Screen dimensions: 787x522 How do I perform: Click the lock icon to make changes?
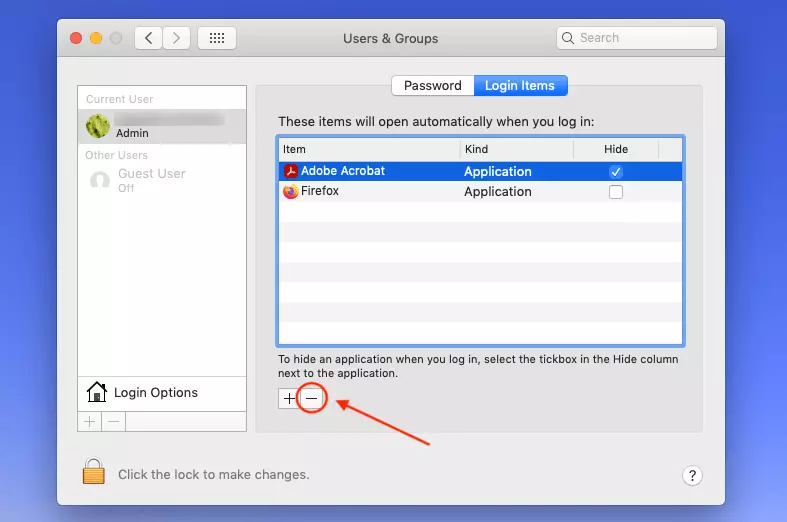pyautogui.click(x=94, y=472)
